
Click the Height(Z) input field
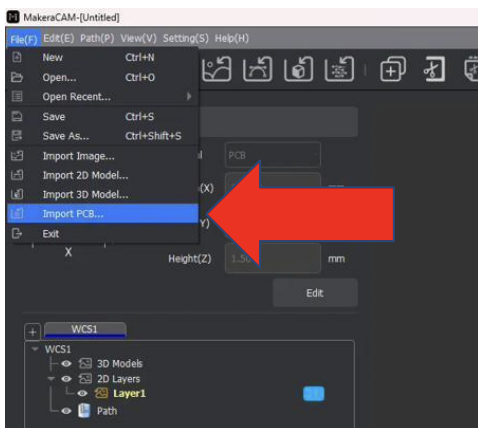point(273,258)
